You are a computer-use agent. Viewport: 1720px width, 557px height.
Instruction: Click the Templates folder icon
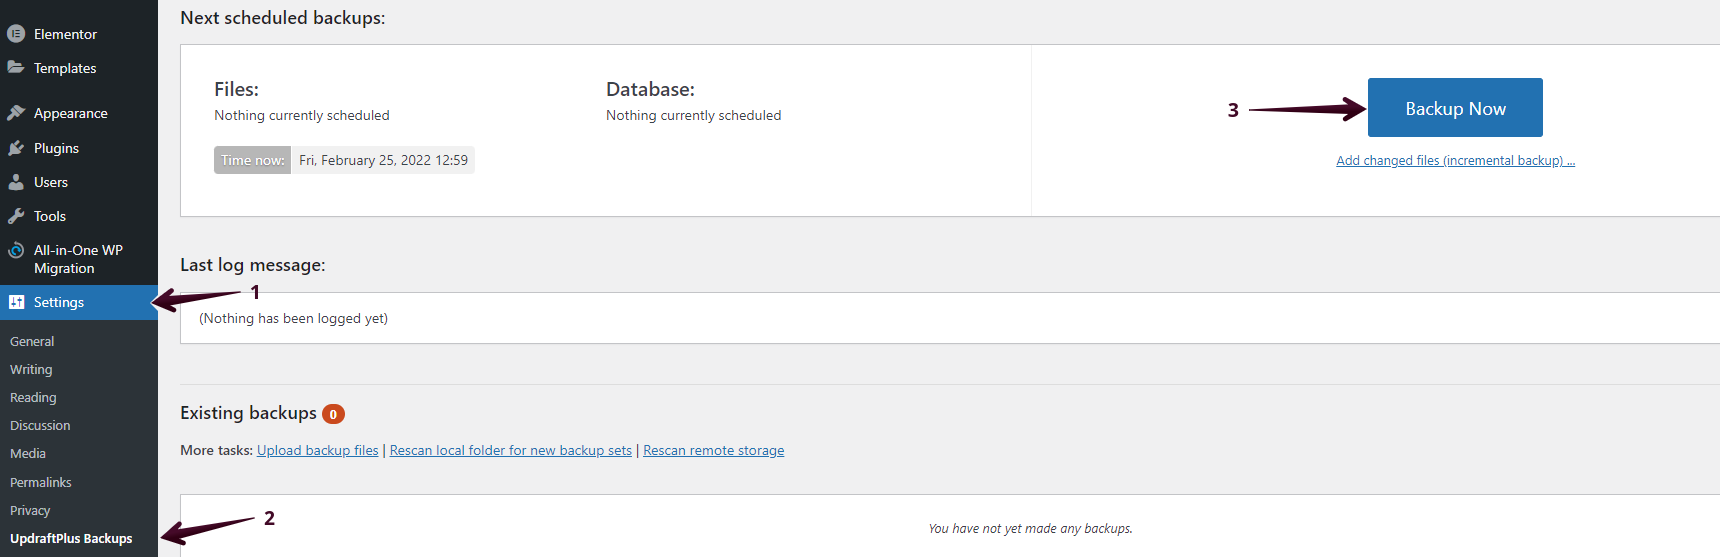point(16,68)
